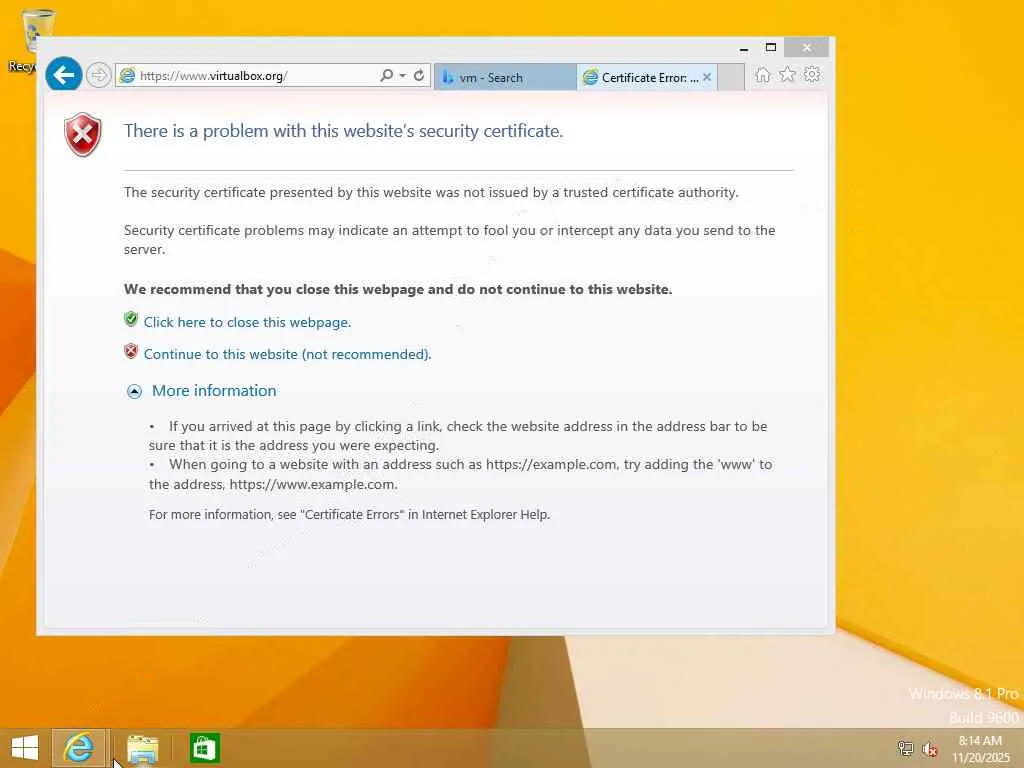Click the 'More information' heading link
1024x768 pixels.
tap(214, 391)
